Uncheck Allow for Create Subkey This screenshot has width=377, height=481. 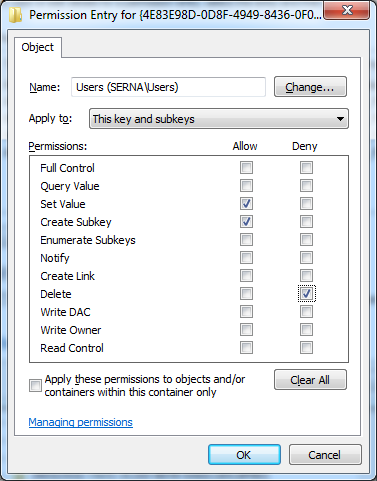tap(246, 222)
